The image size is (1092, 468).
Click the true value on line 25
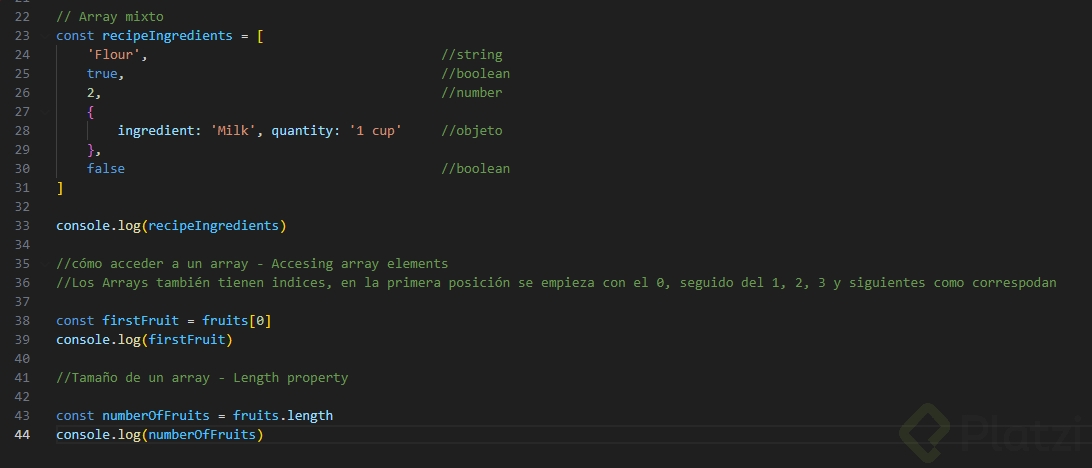pyautogui.click(x=102, y=74)
